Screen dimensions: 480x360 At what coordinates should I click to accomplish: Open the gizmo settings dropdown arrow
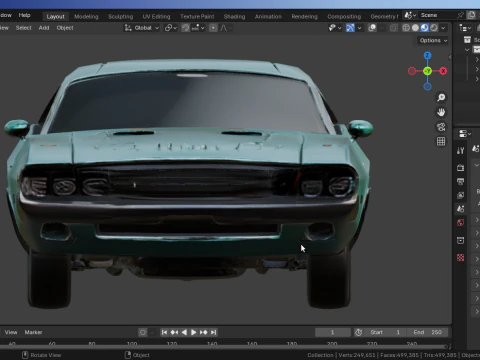point(359,28)
